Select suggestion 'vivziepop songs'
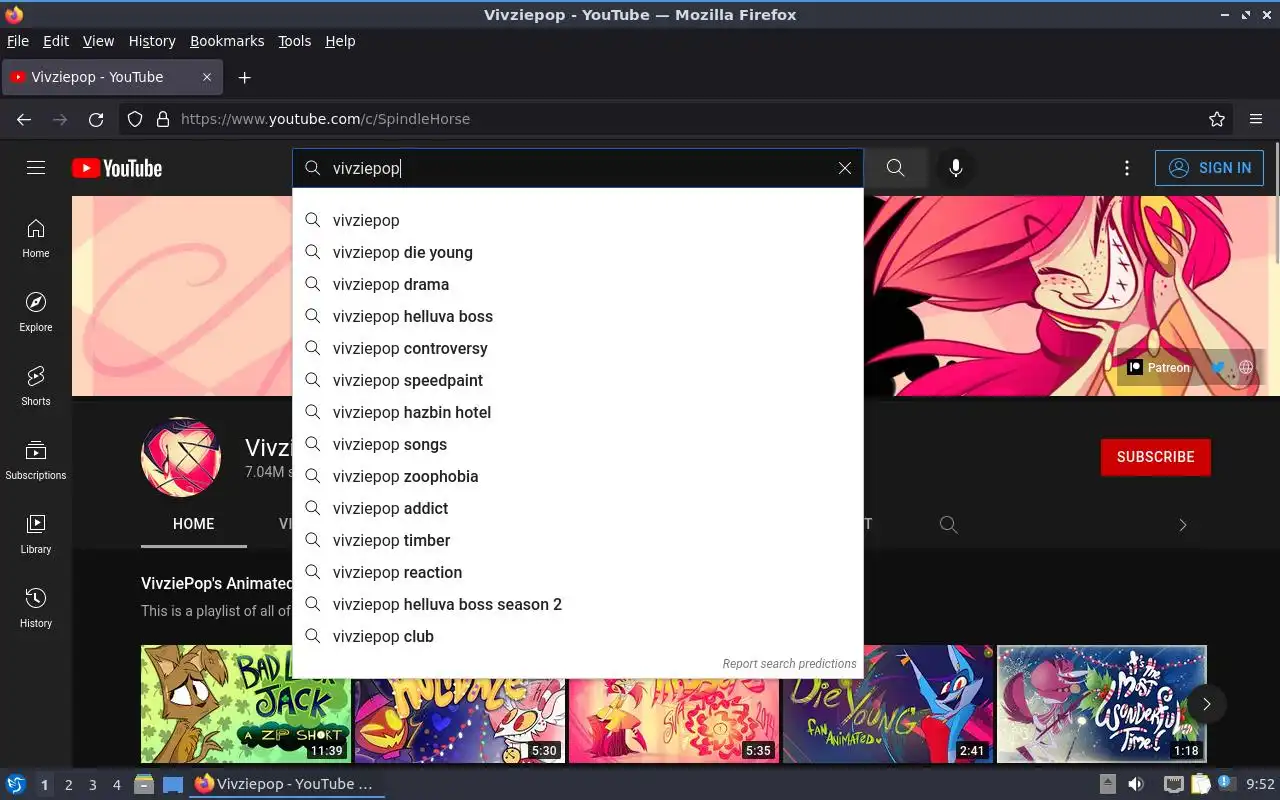This screenshot has width=1280, height=800. (x=578, y=444)
